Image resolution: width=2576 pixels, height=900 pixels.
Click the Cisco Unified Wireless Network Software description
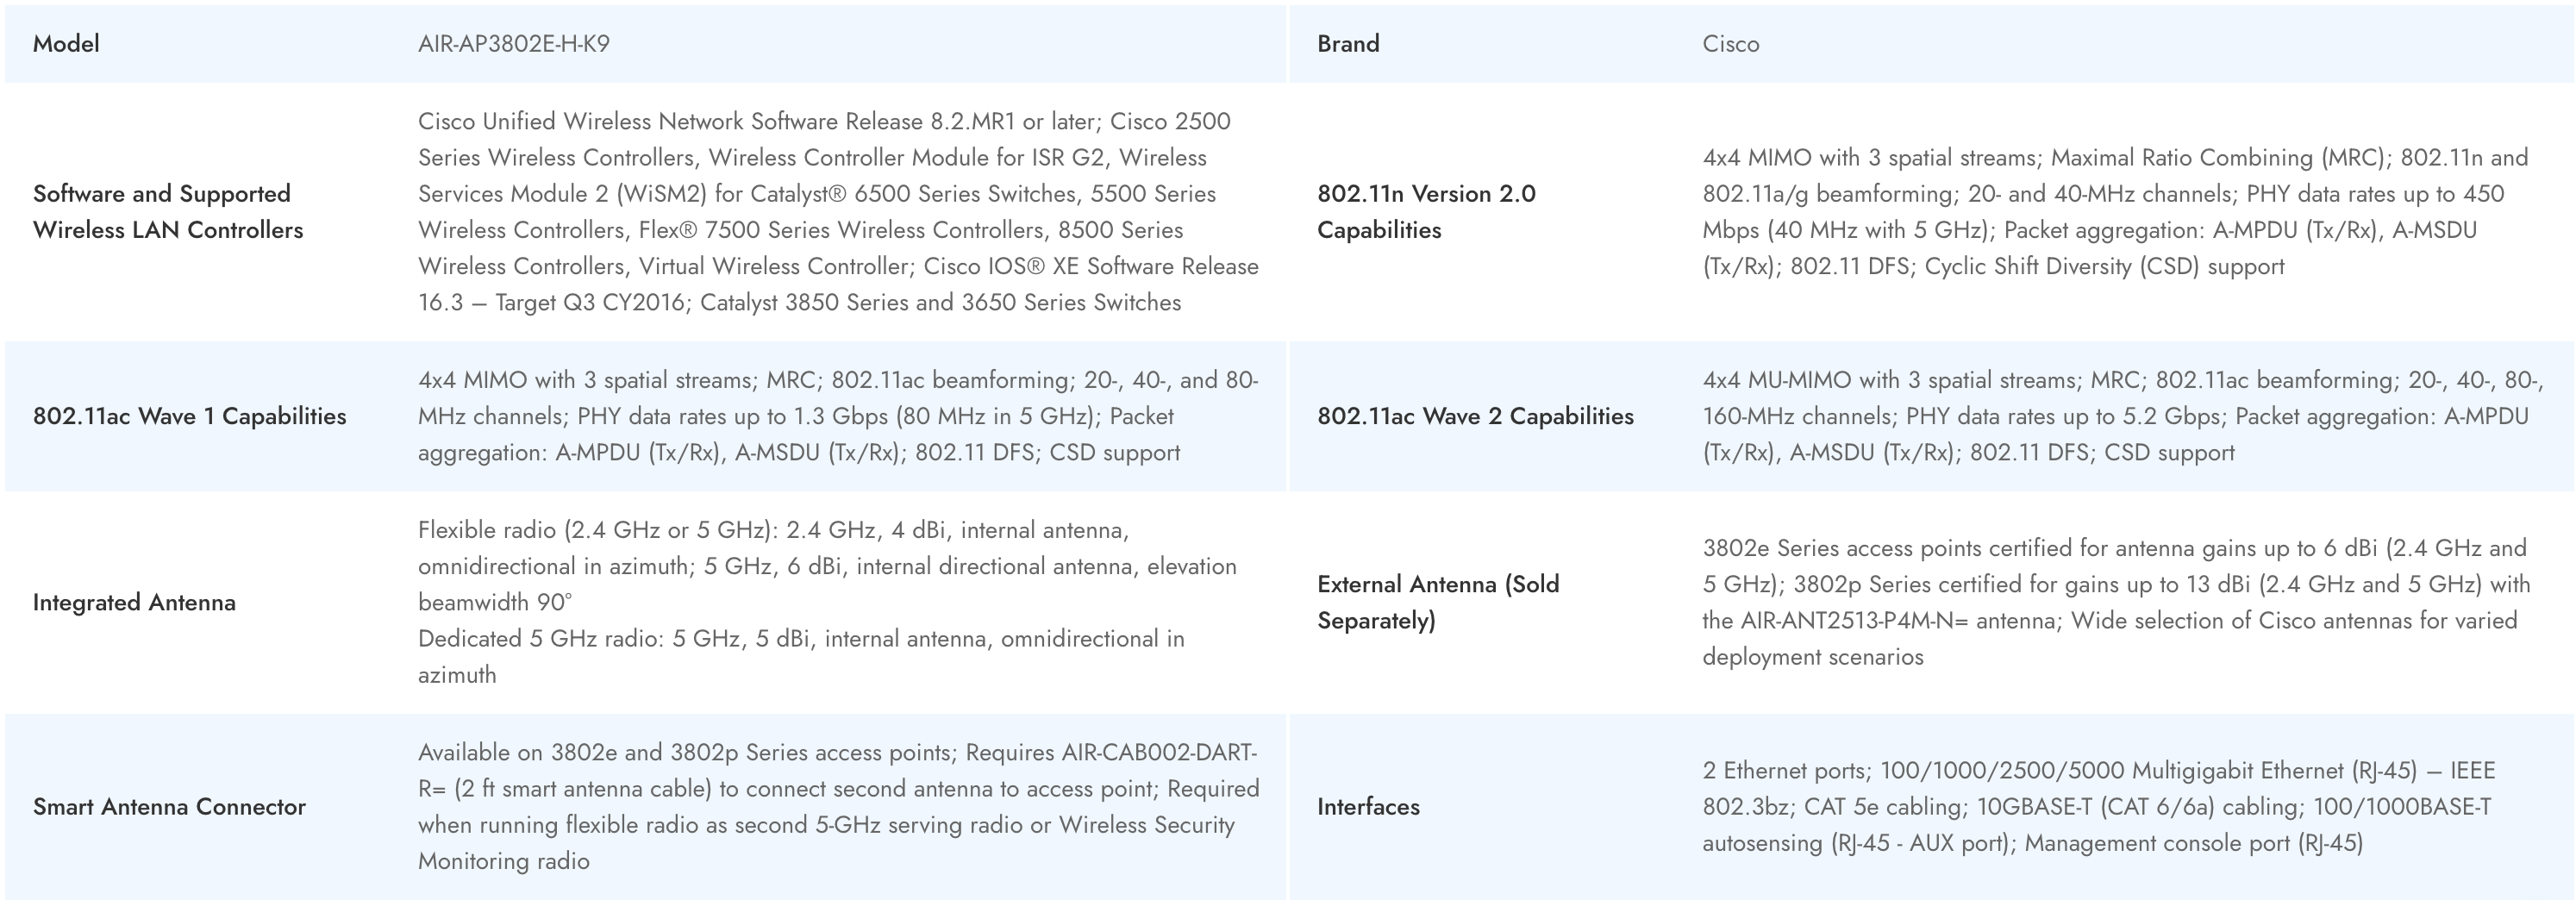tap(838, 212)
